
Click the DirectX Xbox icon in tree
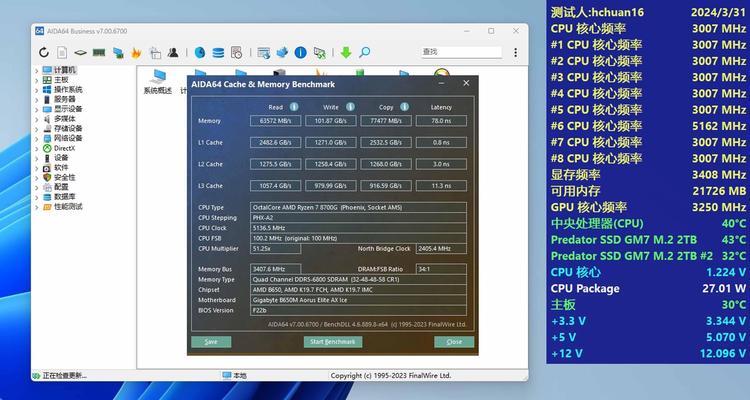coord(47,148)
